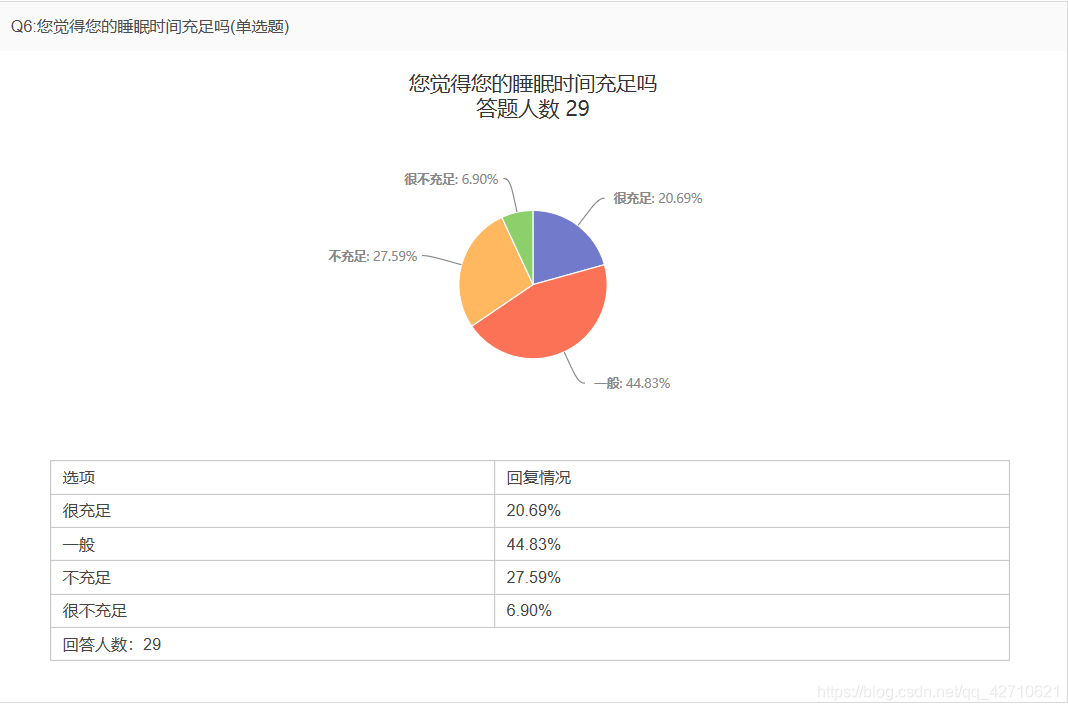The width and height of the screenshot is (1068, 710).
Task: Click the 不充足 table row cell
Action: pos(272,578)
